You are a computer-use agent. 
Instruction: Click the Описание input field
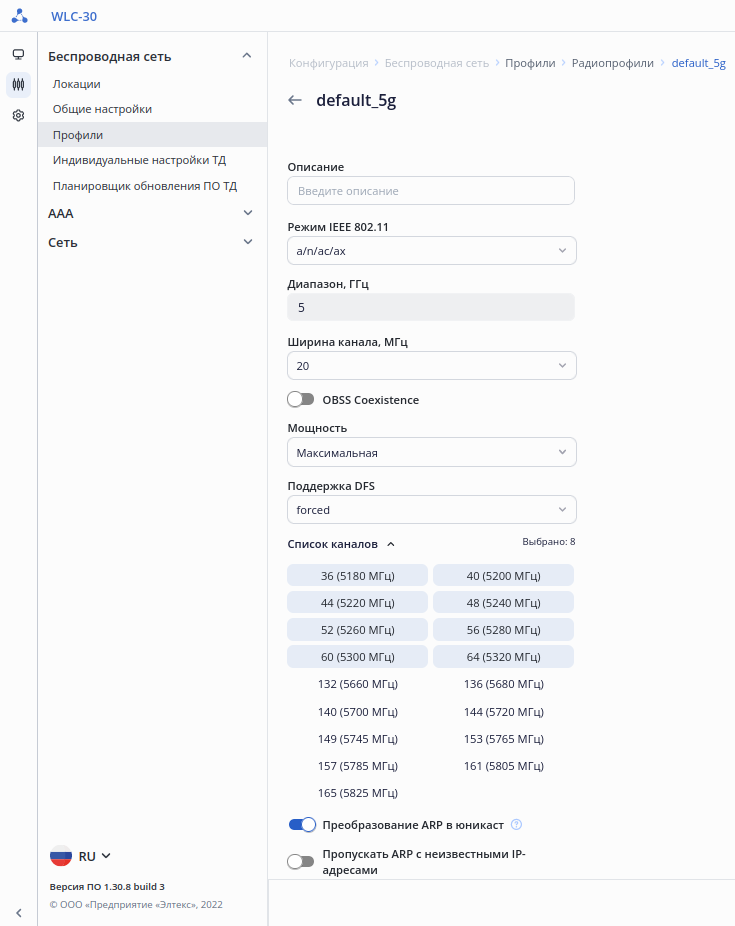431,191
